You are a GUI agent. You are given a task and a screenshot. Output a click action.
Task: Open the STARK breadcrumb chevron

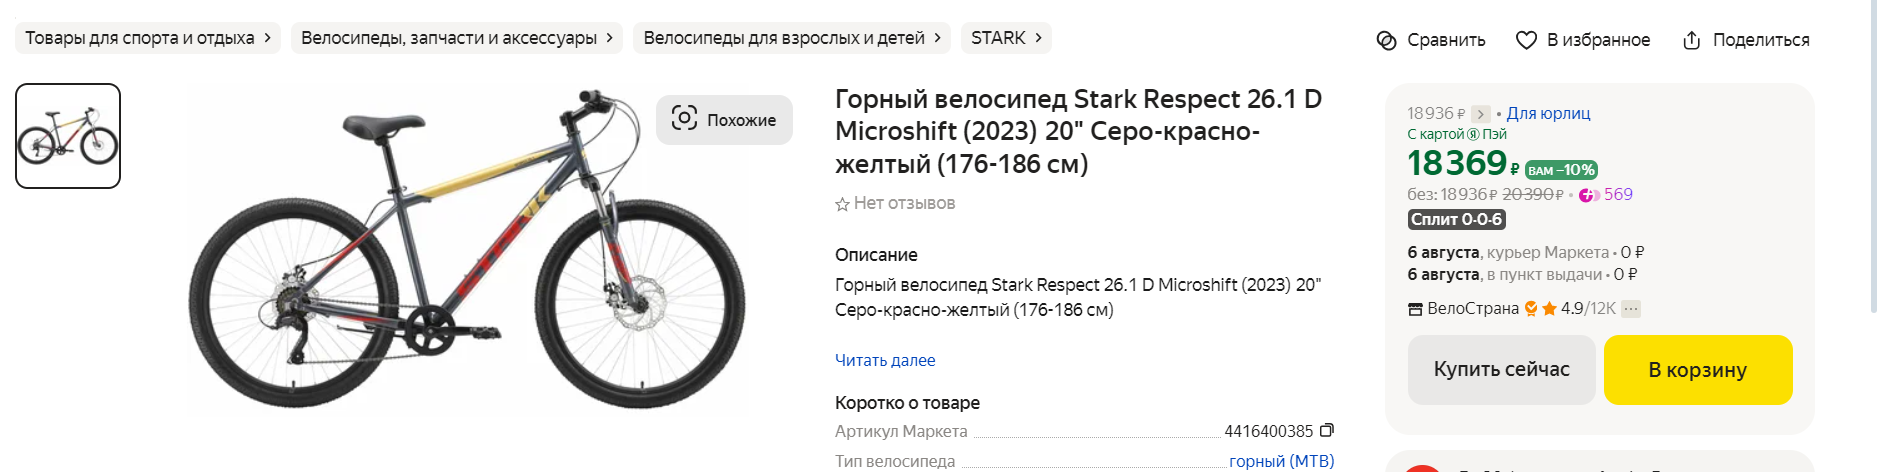coord(1038,38)
